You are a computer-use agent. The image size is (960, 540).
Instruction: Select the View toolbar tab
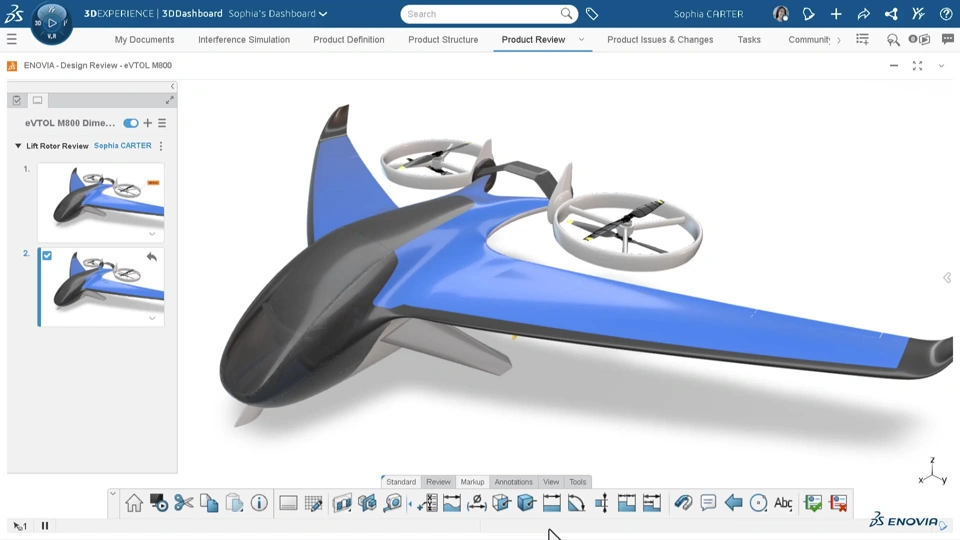(551, 482)
